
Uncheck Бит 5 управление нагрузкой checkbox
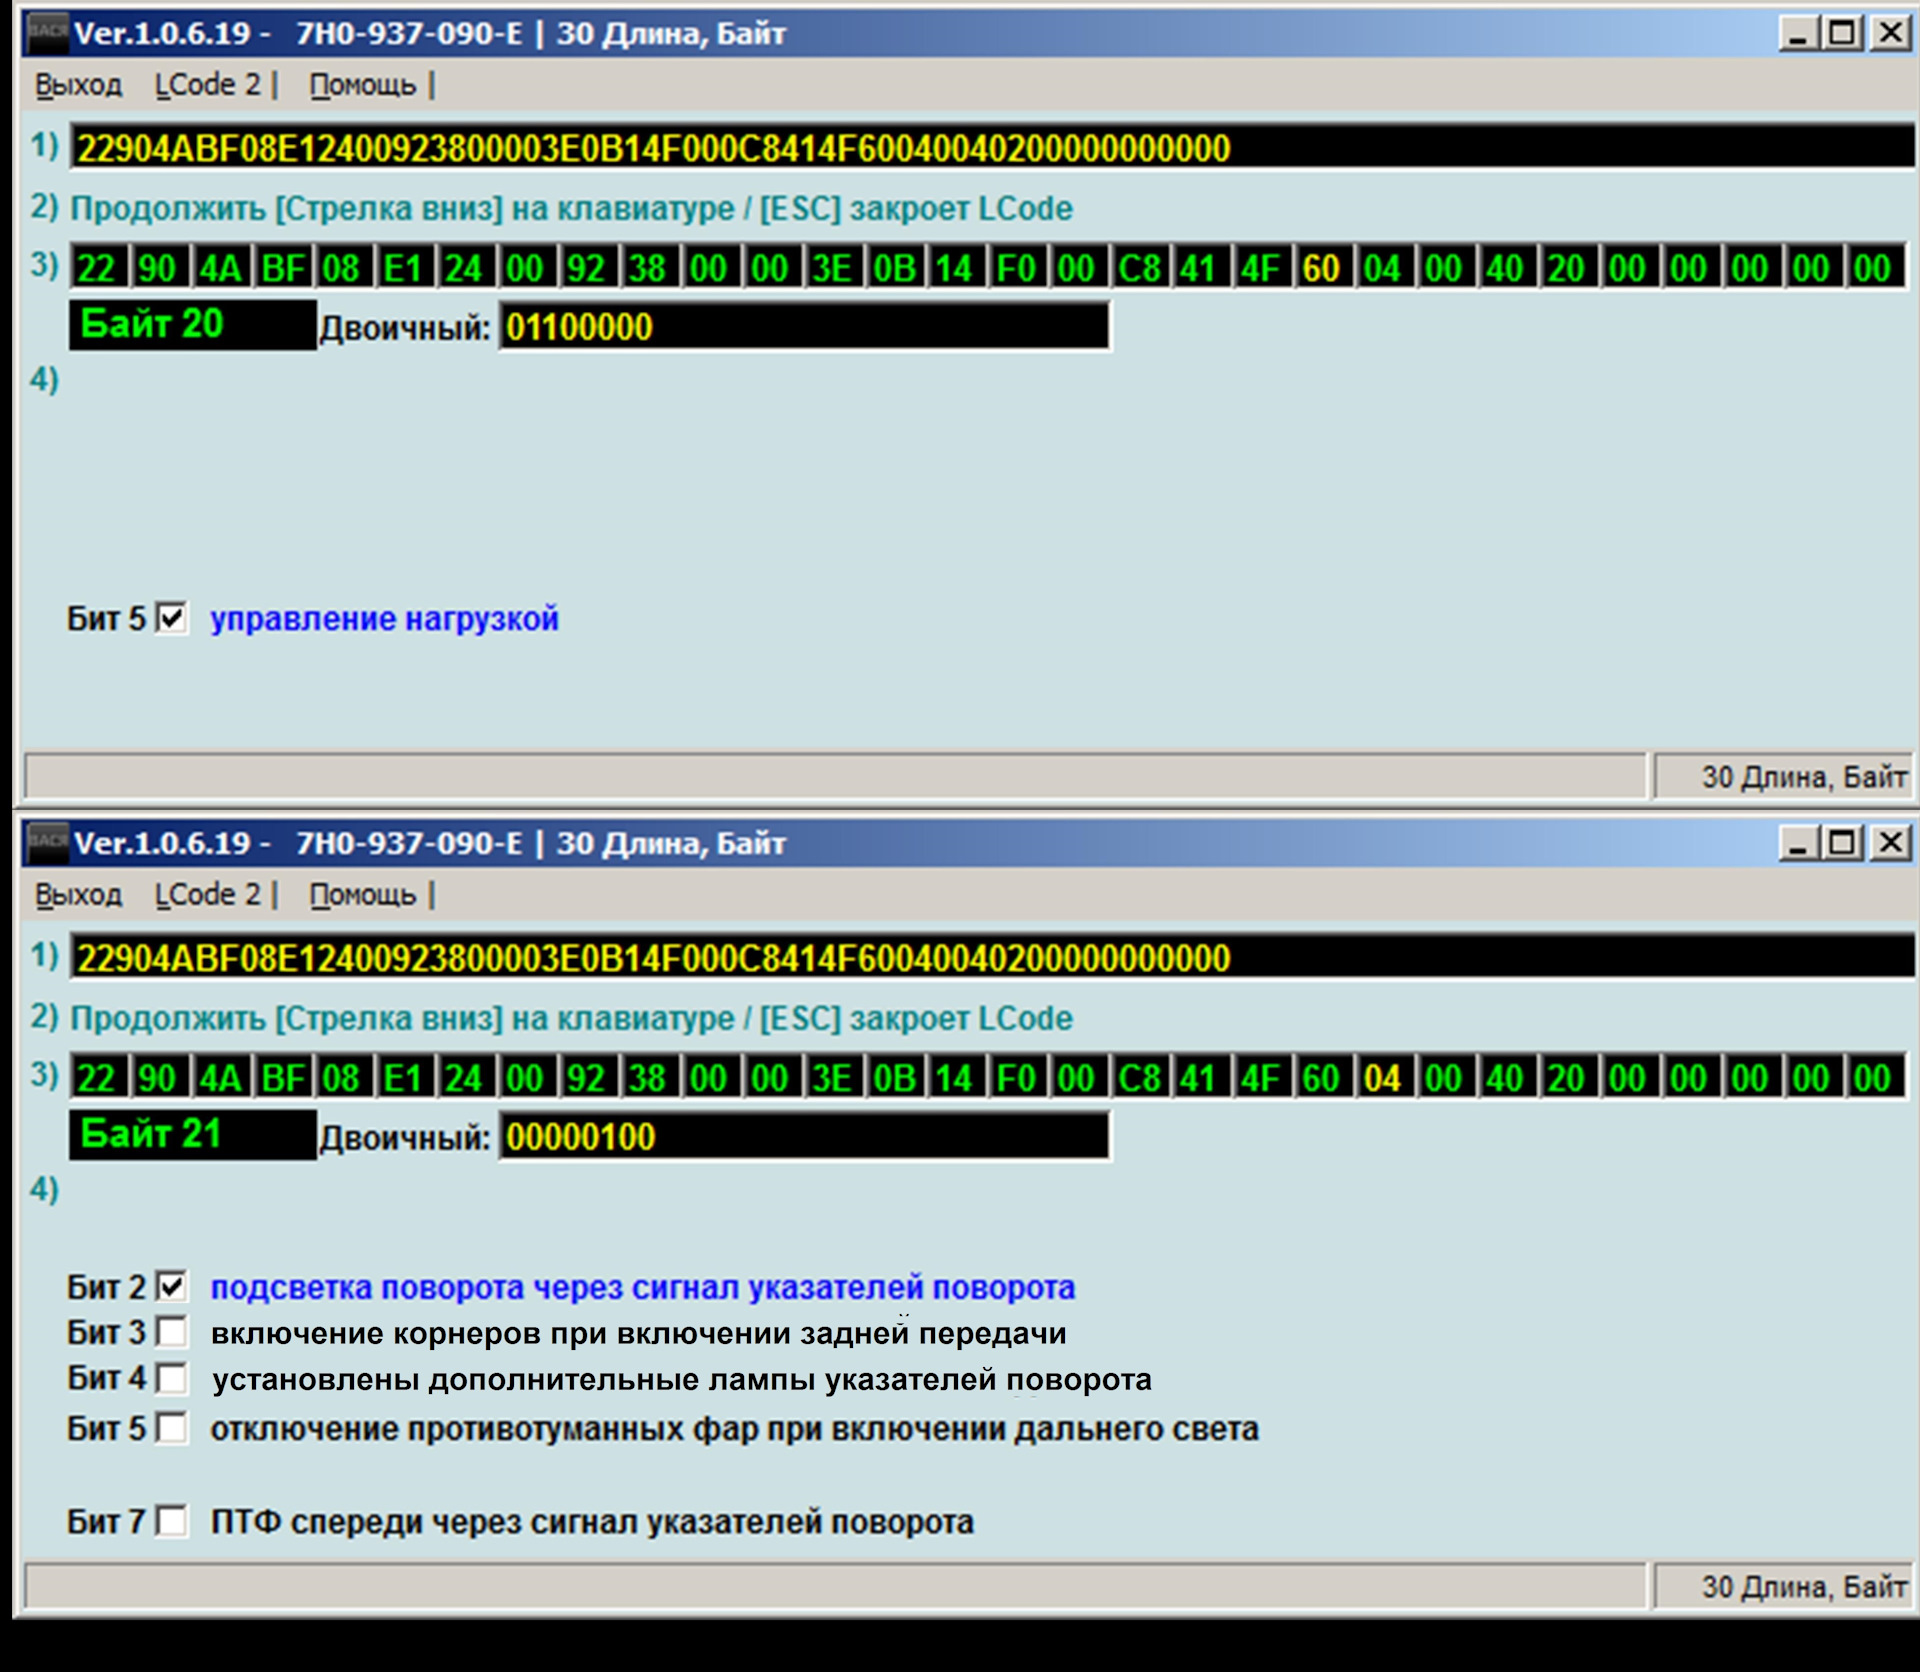click(x=172, y=618)
